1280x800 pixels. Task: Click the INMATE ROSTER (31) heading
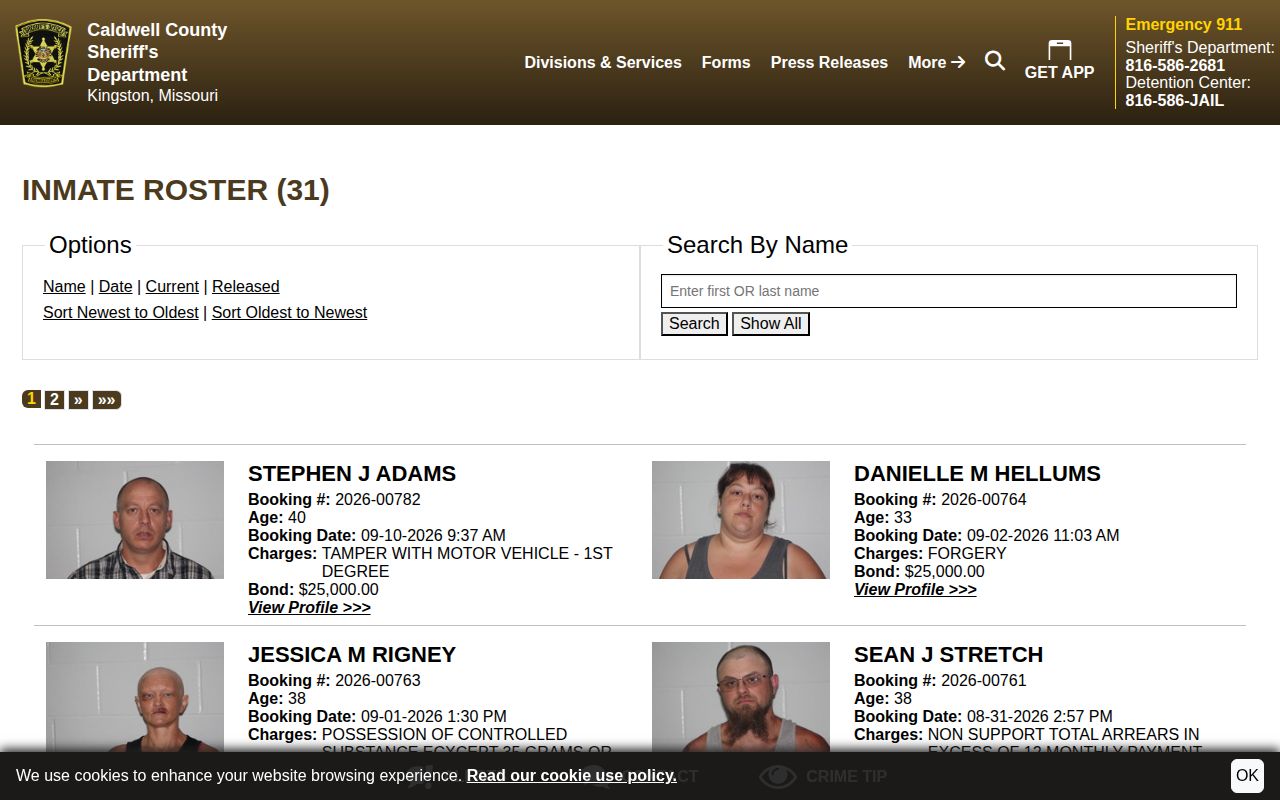pyautogui.click(x=176, y=190)
